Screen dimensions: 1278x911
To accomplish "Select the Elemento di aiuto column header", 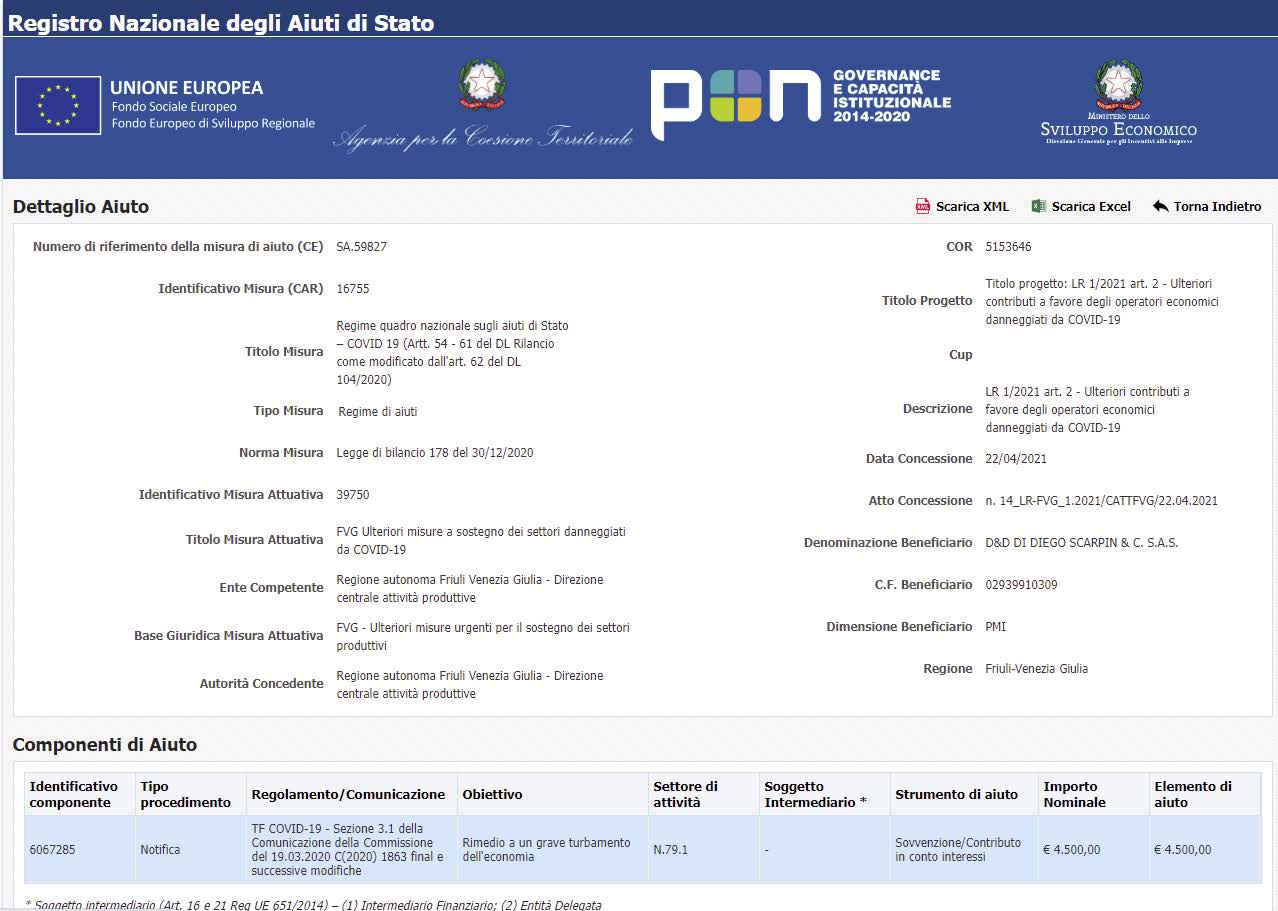I will pyautogui.click(x=1205, y=794).
